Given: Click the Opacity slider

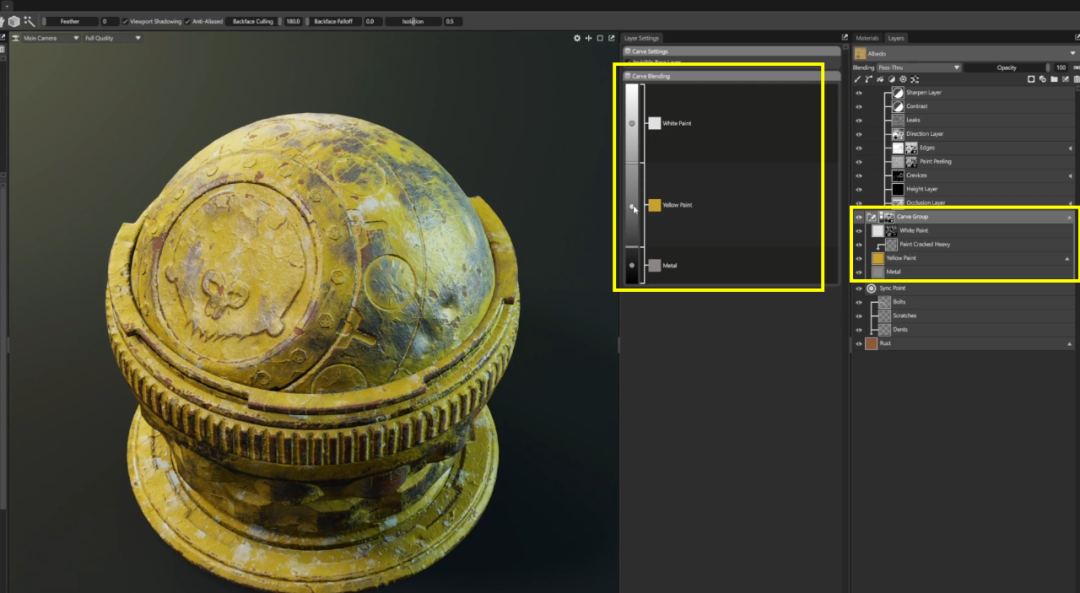Looking at the screenshot, I should click(x=1006, y=67).
